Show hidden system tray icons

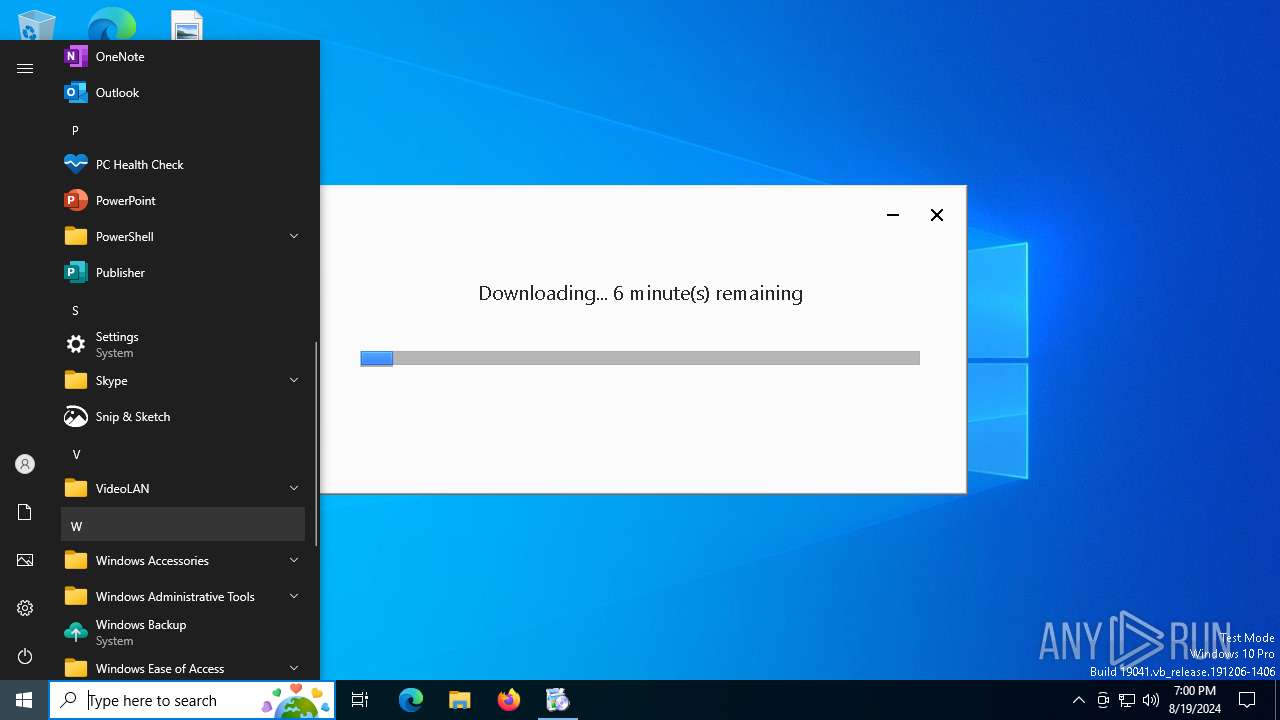pos(1078,700)
